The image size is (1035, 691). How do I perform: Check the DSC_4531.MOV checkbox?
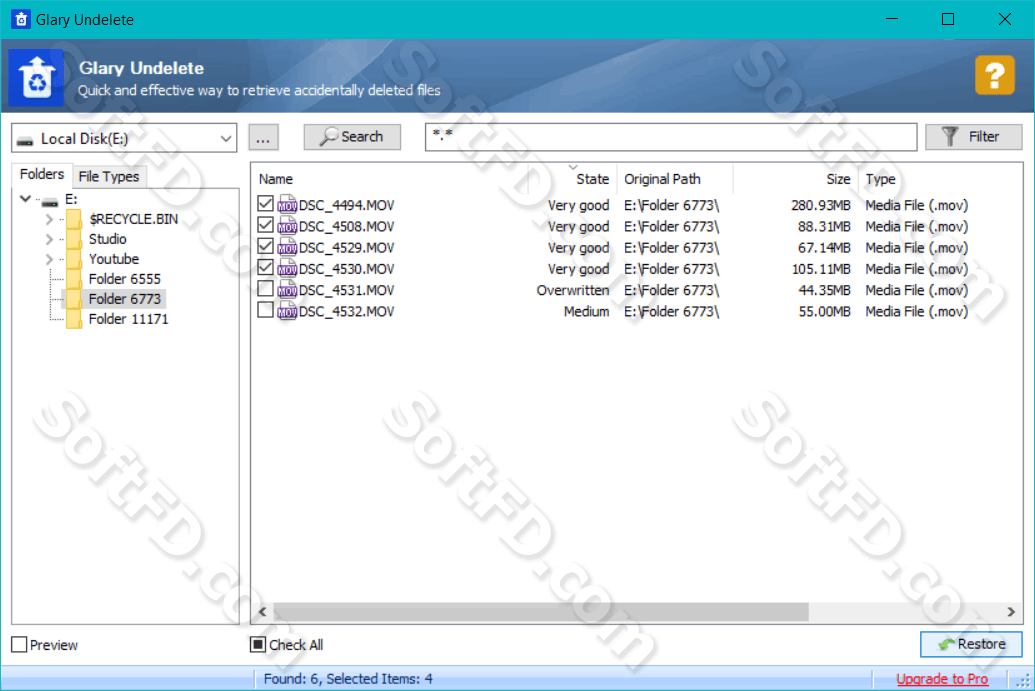tap(265, 288)
